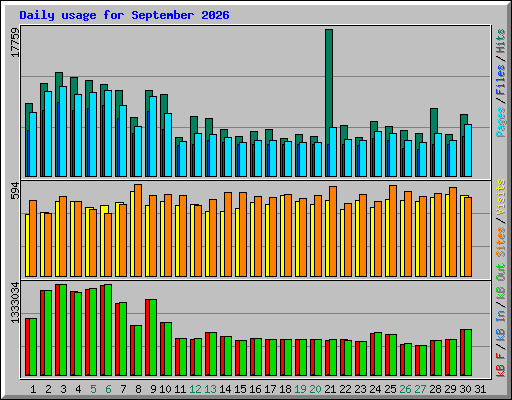Select day 18 on the x-axis
This screenshot has height=400, width=512.
pos(285,389)
